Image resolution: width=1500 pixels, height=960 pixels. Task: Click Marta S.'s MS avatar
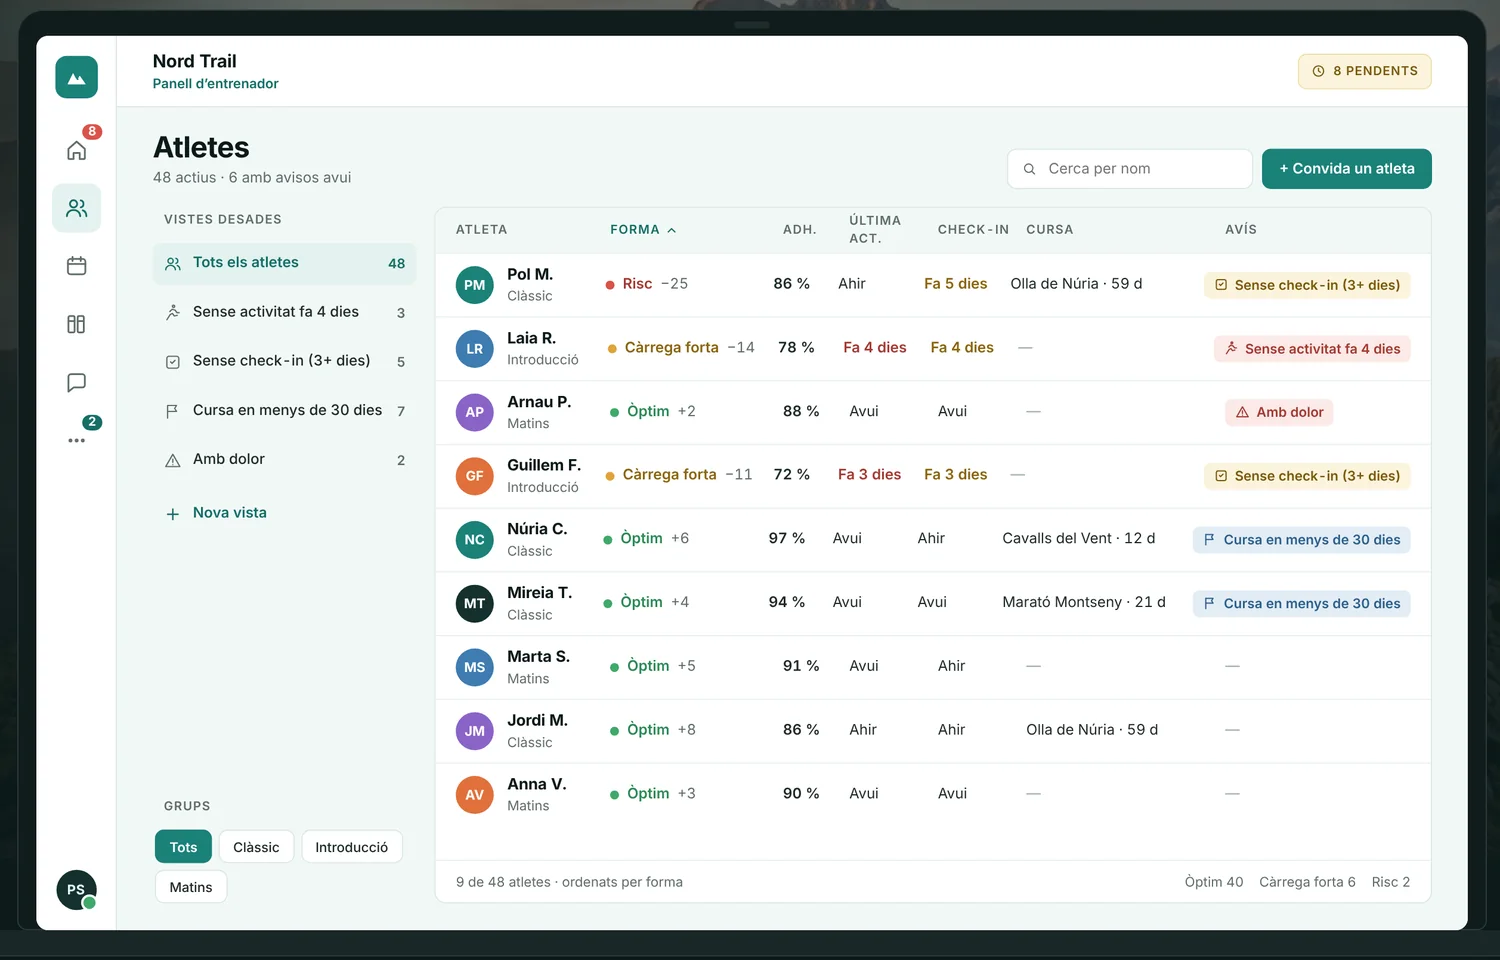click(475, 667)
